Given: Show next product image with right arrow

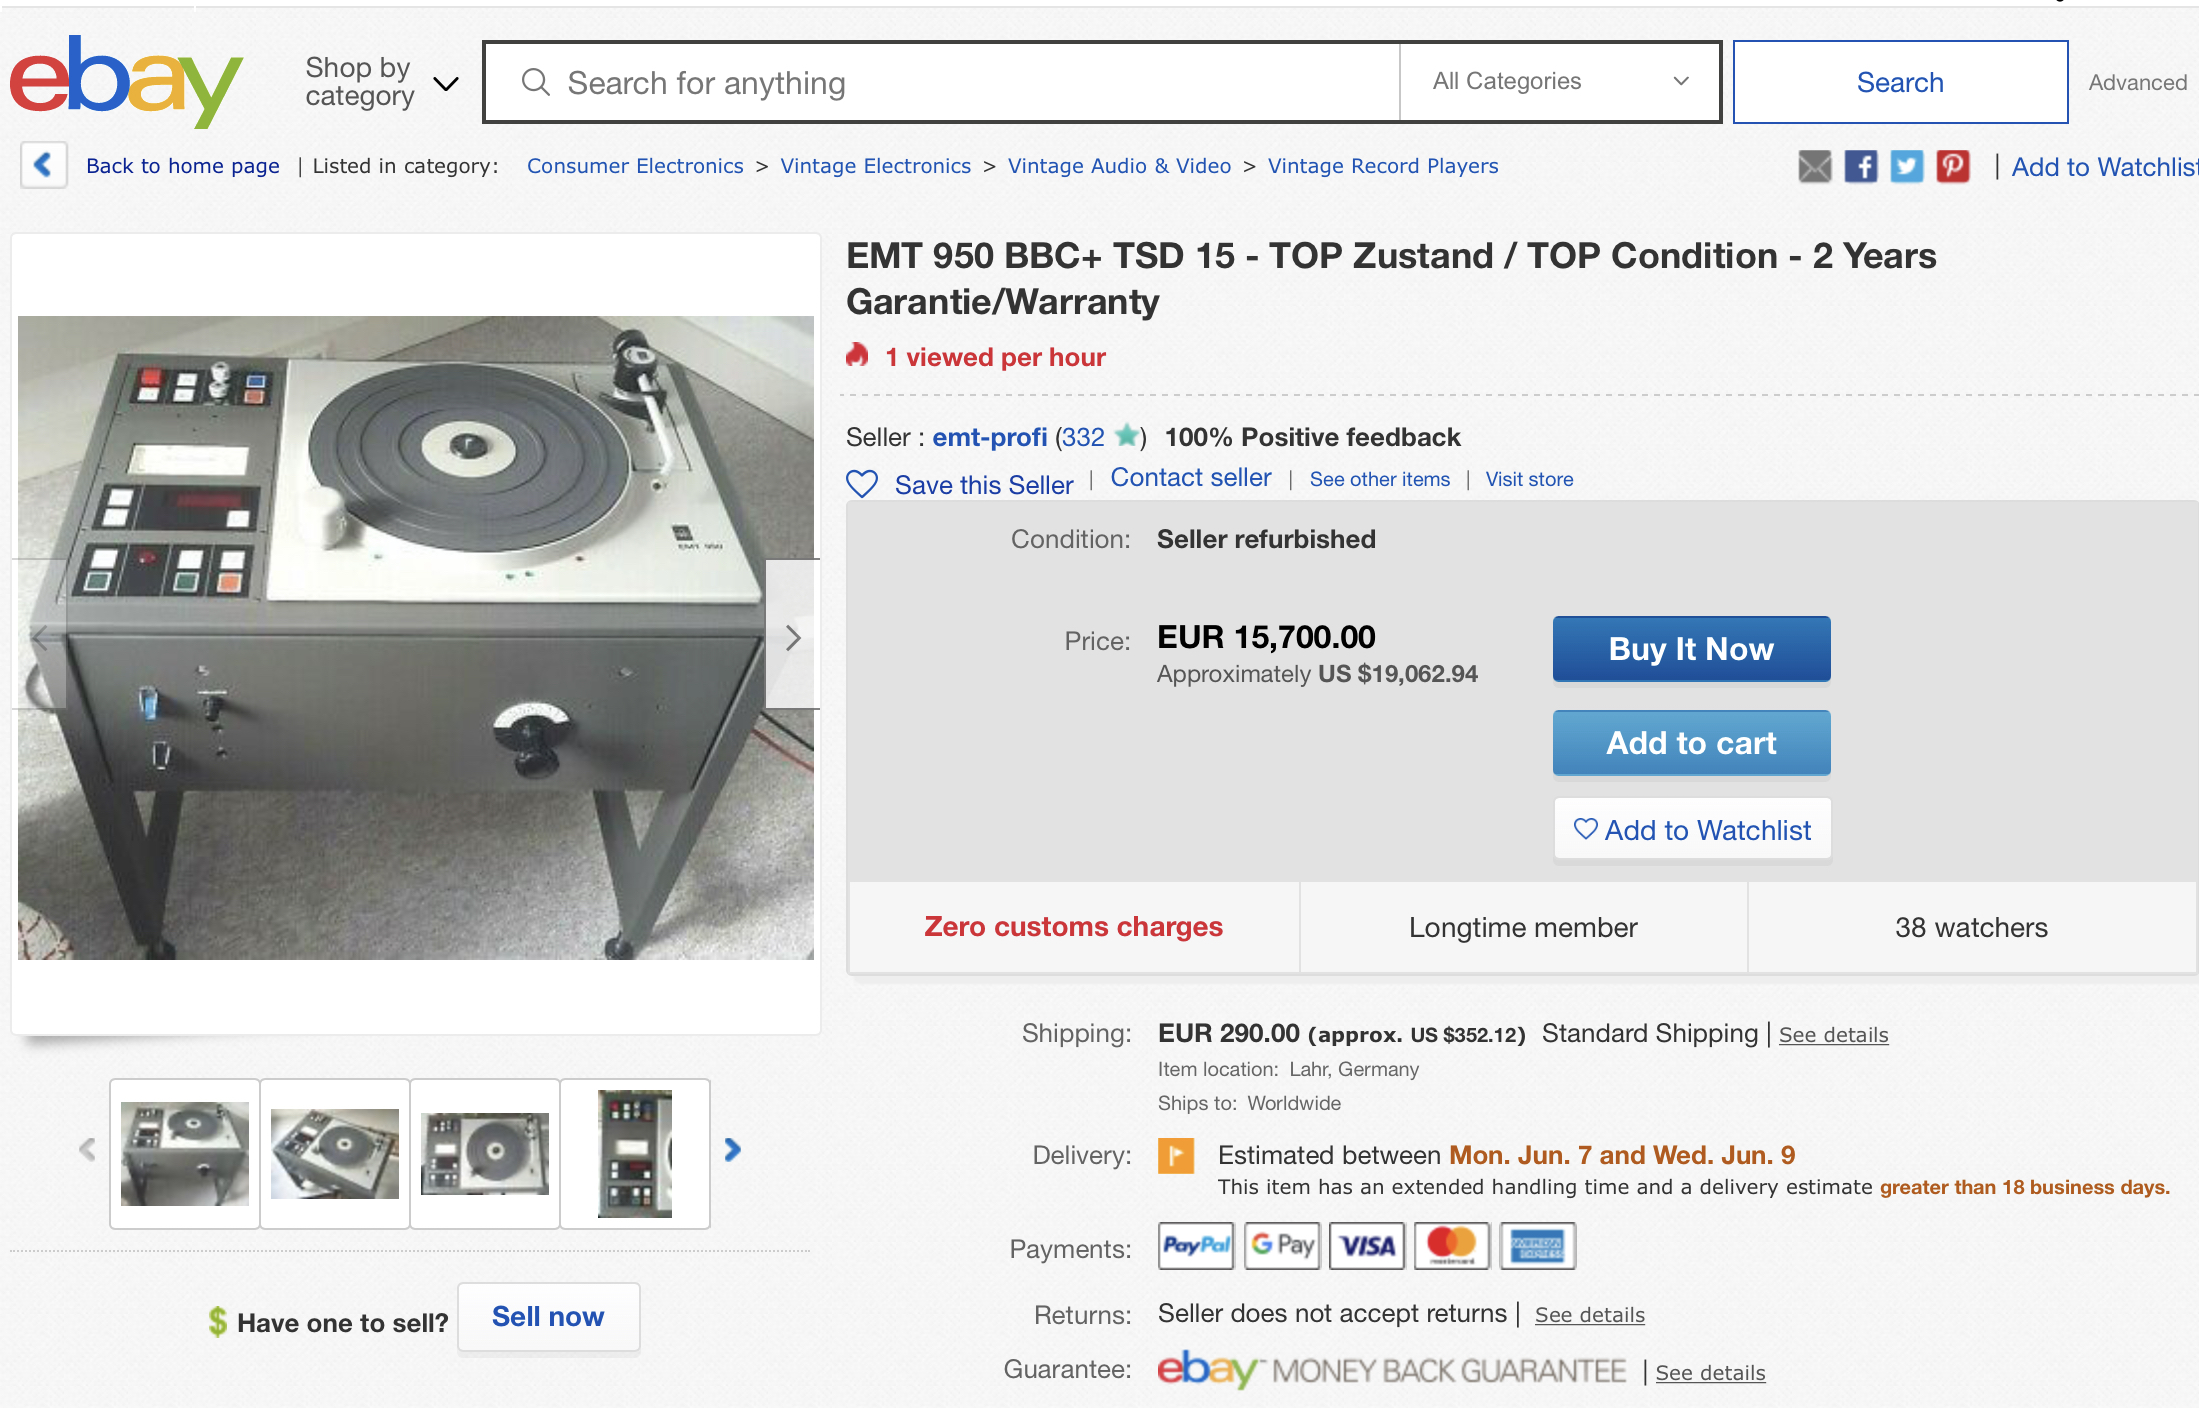Looking at the screenshot, I should (793, 637).
